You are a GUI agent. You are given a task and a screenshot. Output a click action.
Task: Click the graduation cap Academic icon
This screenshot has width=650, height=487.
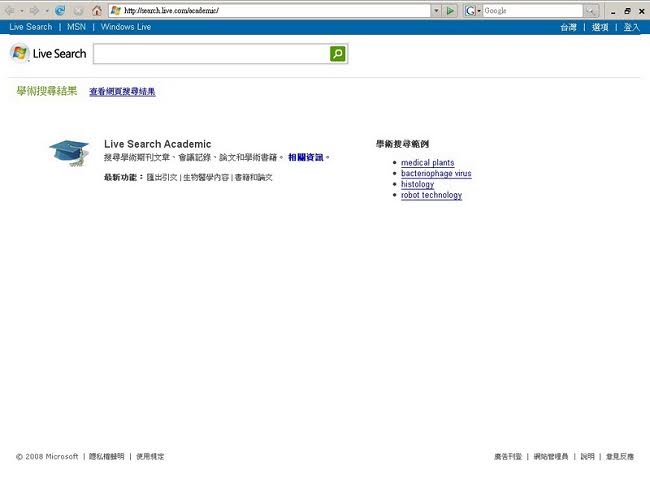pyautogui.click(x=70, y=153)
